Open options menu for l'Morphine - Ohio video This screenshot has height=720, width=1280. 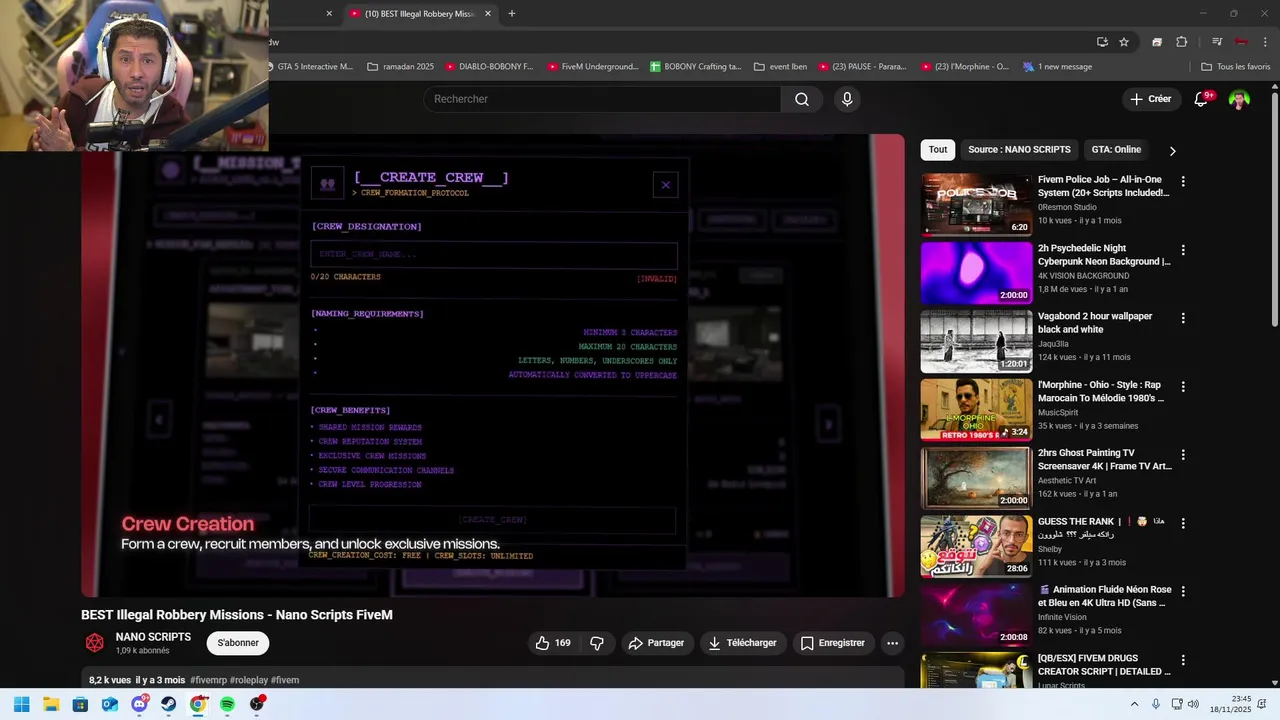pos(1183,386)
